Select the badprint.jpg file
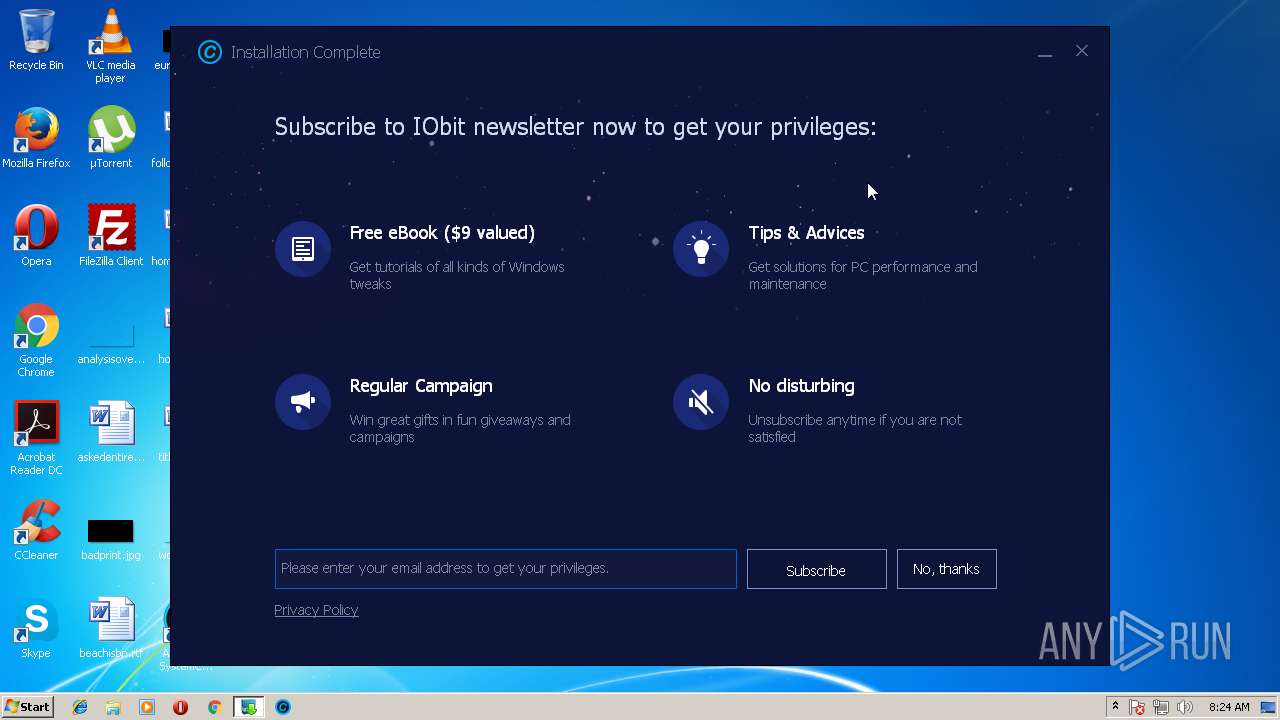 tap(110, 540)
